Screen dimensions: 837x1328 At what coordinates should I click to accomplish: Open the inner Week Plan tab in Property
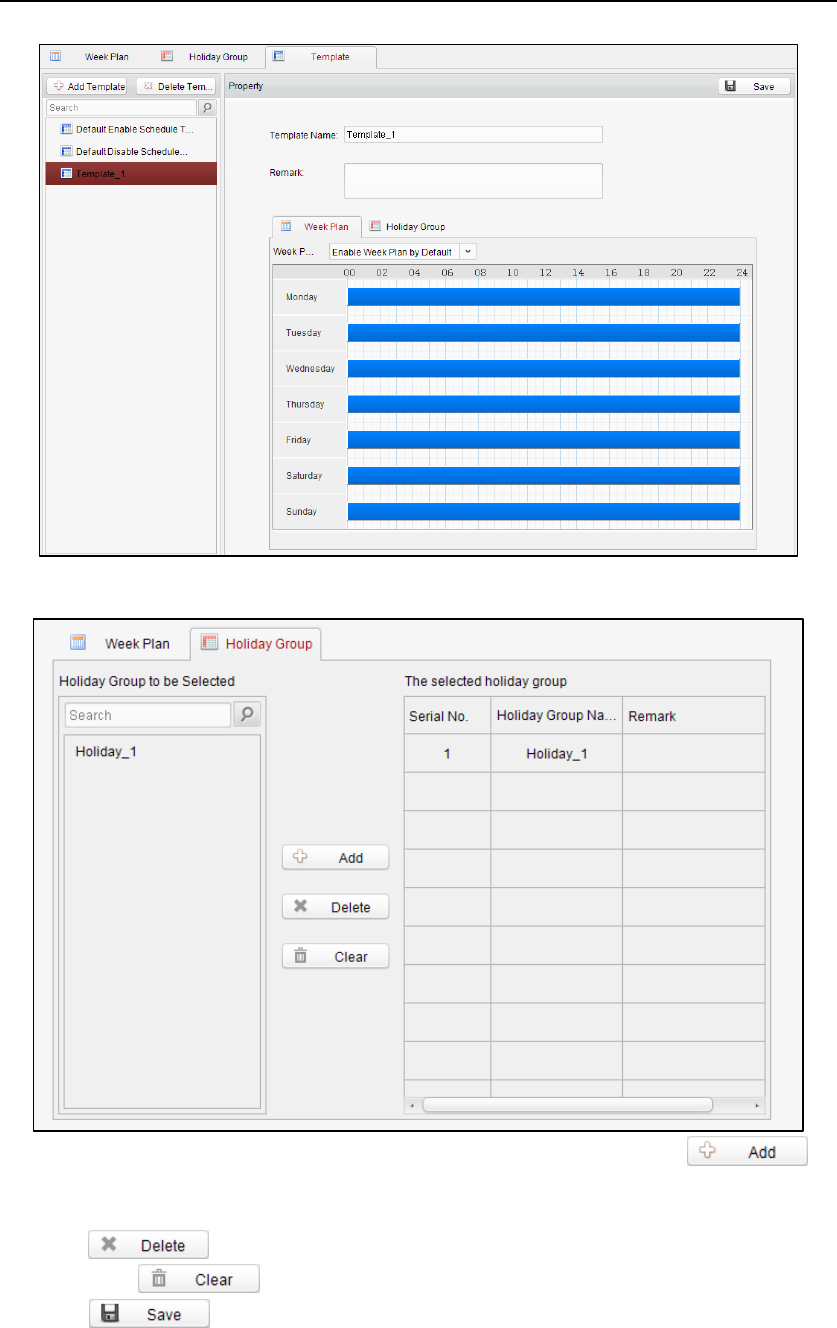pyautogui.click(x=317, y=227)
